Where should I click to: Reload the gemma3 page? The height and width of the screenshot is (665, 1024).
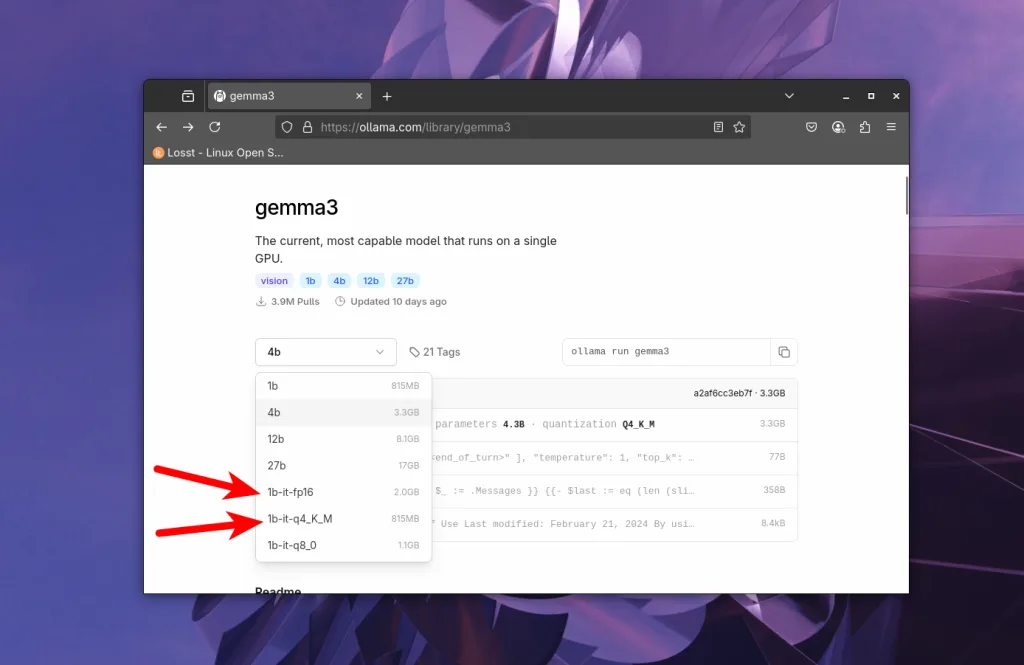[215, 127]
